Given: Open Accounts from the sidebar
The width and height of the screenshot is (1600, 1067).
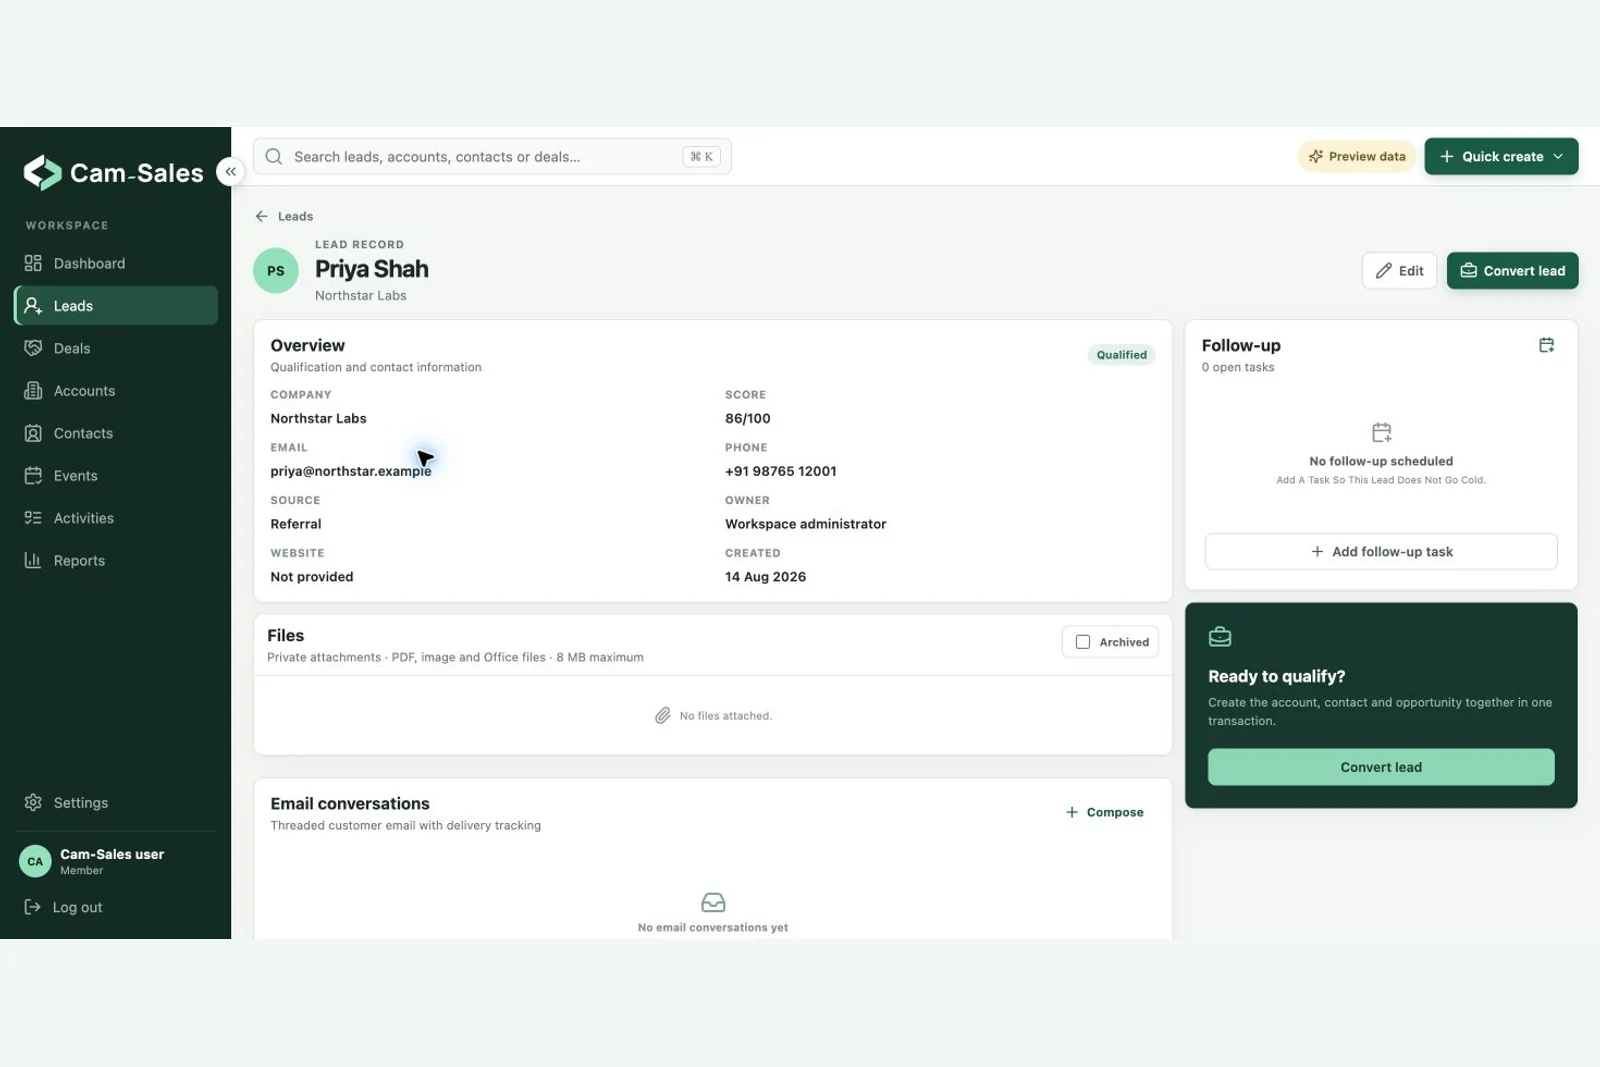Looking at the screenshot, I should pos(116,391).
